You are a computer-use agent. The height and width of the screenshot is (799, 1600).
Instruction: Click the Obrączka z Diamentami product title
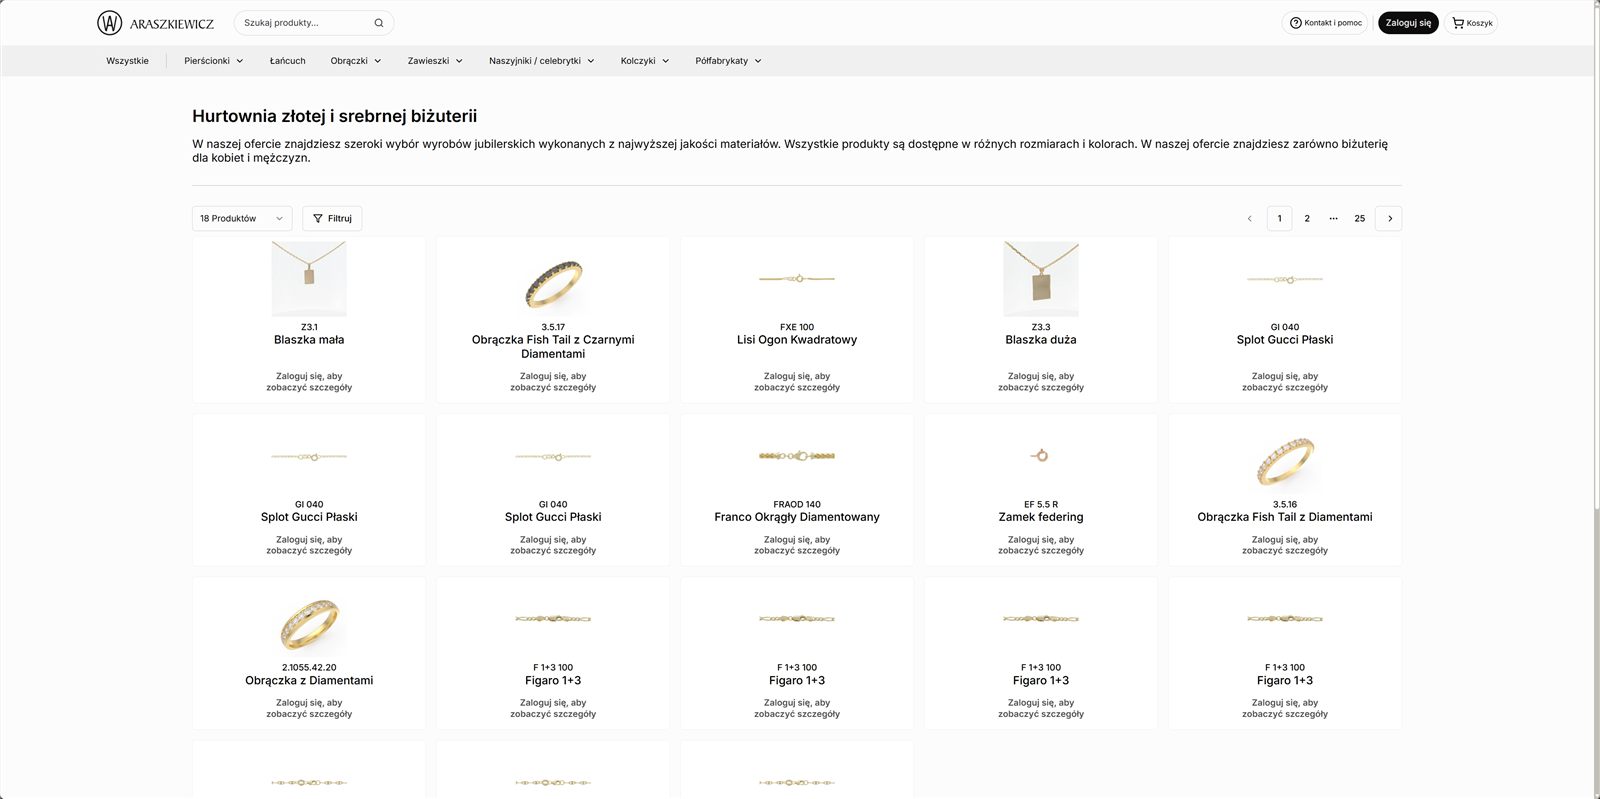(x=309, y=680)
